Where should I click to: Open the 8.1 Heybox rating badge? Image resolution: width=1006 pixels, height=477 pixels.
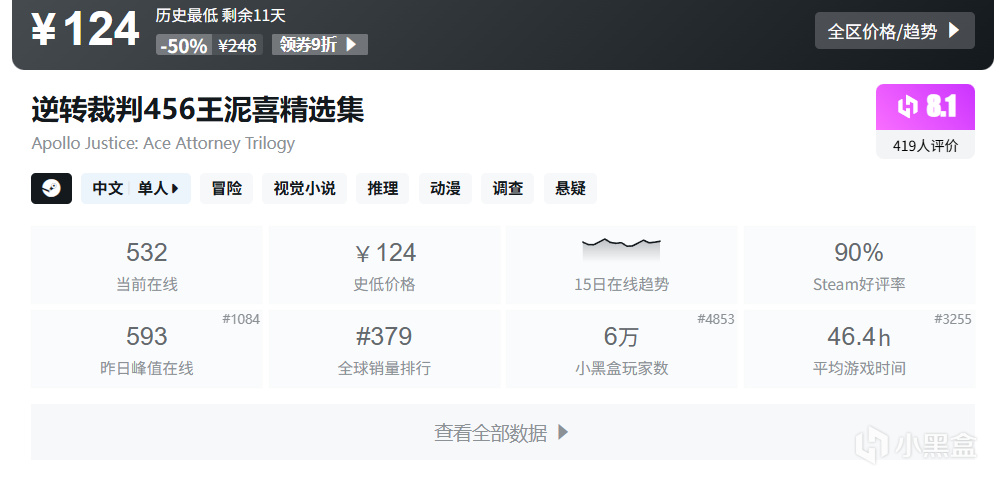pyautogui.click(x=925, y=107)
